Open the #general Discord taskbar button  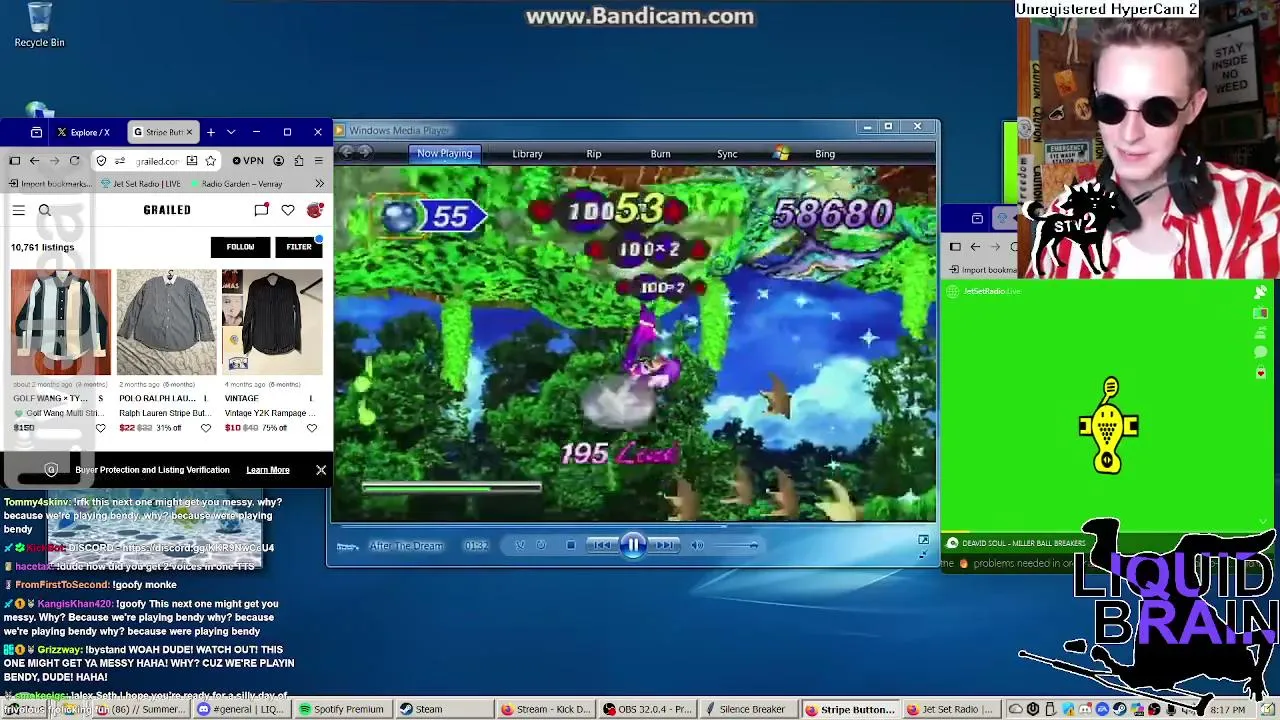click(x=241, y=709)
